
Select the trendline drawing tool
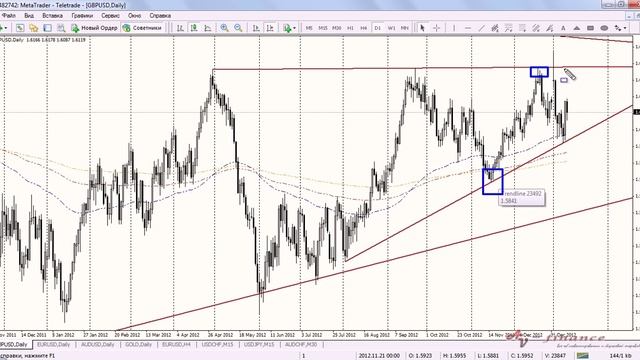point(482,28)
